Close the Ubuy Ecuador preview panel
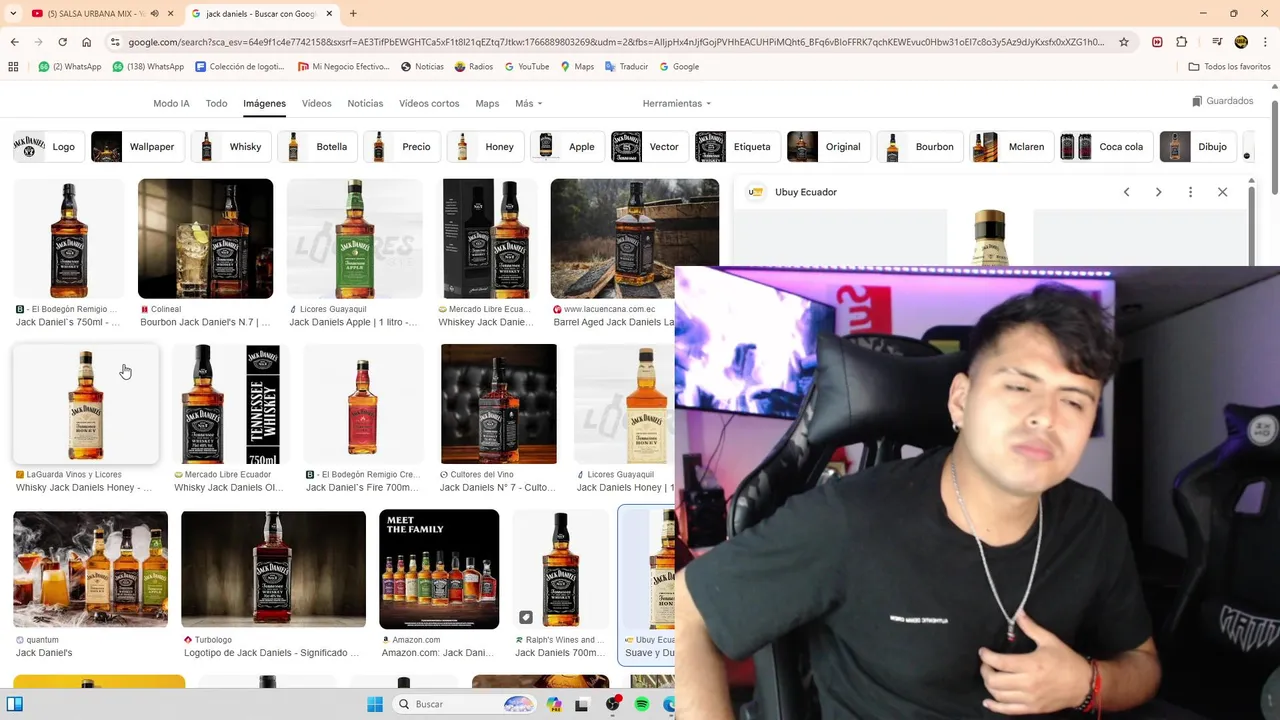This screenshot has height=720, width=1280. point(1222,192)
